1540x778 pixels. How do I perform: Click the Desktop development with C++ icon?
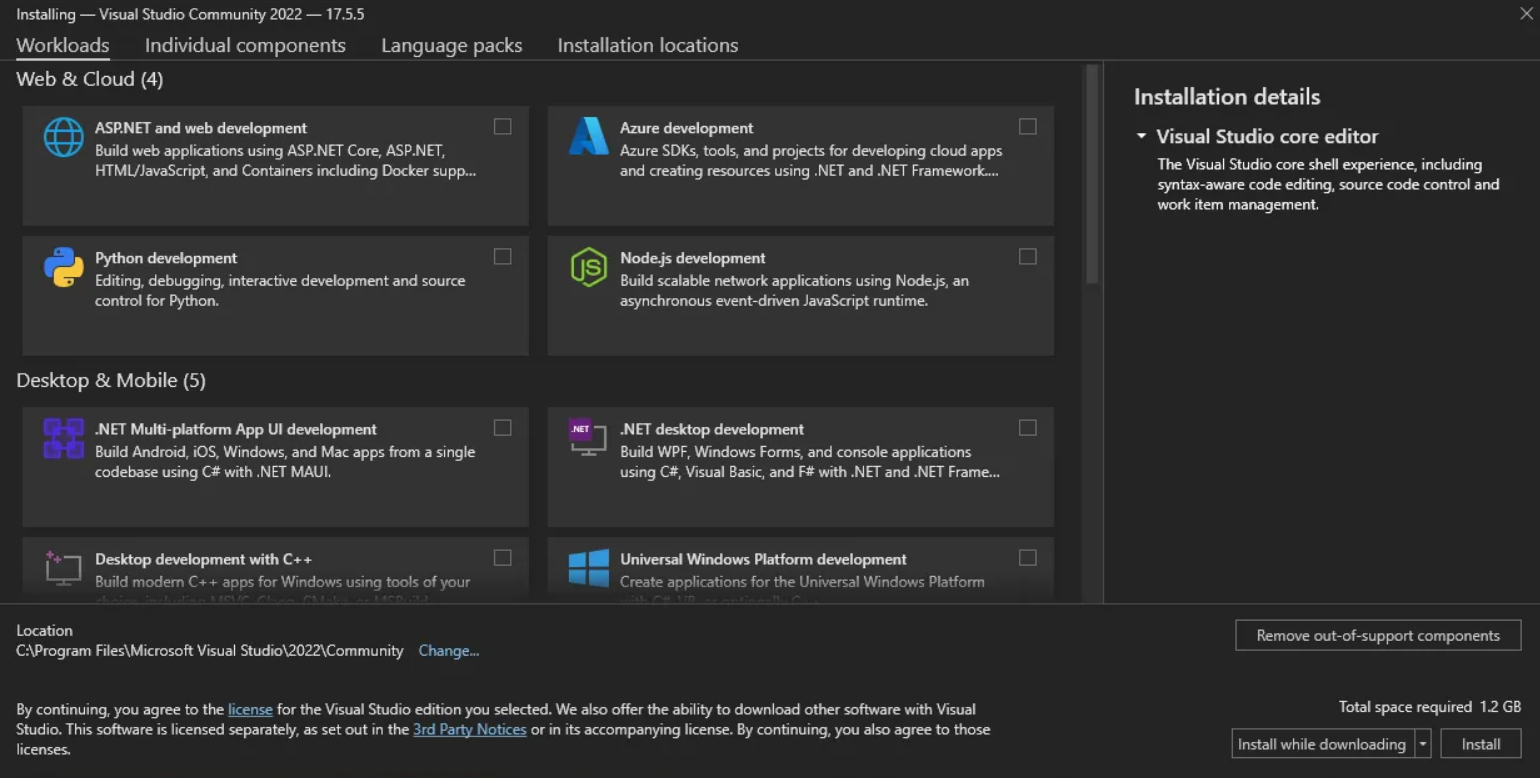point(63,567)
